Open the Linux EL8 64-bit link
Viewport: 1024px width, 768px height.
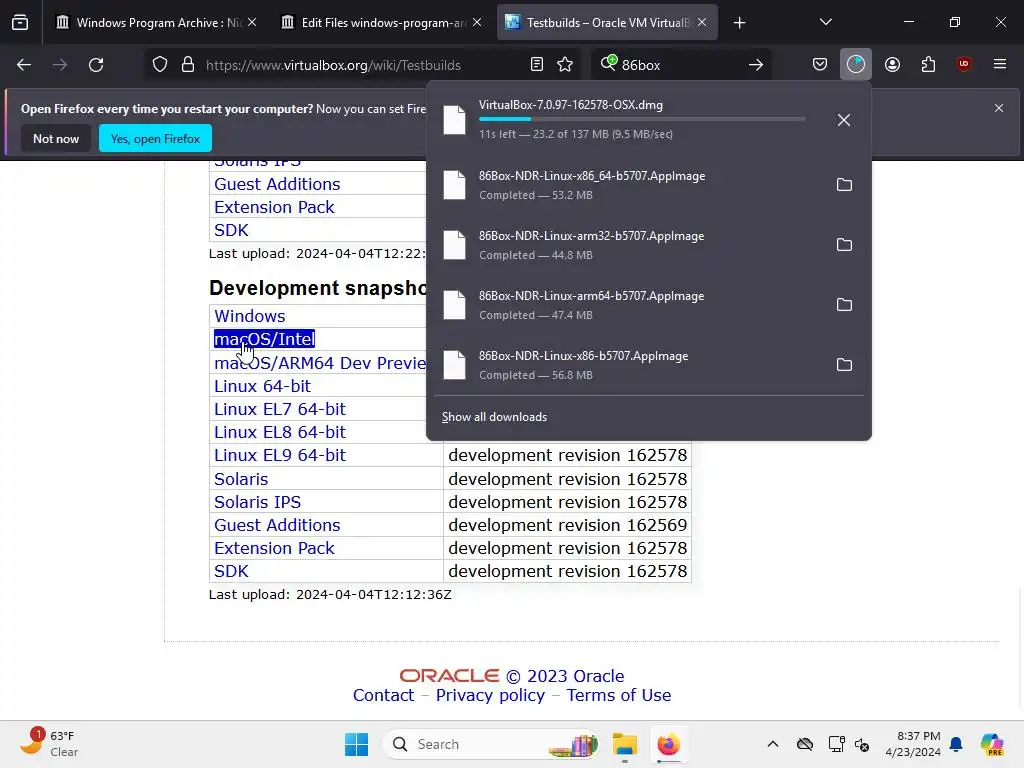[280, 432]
